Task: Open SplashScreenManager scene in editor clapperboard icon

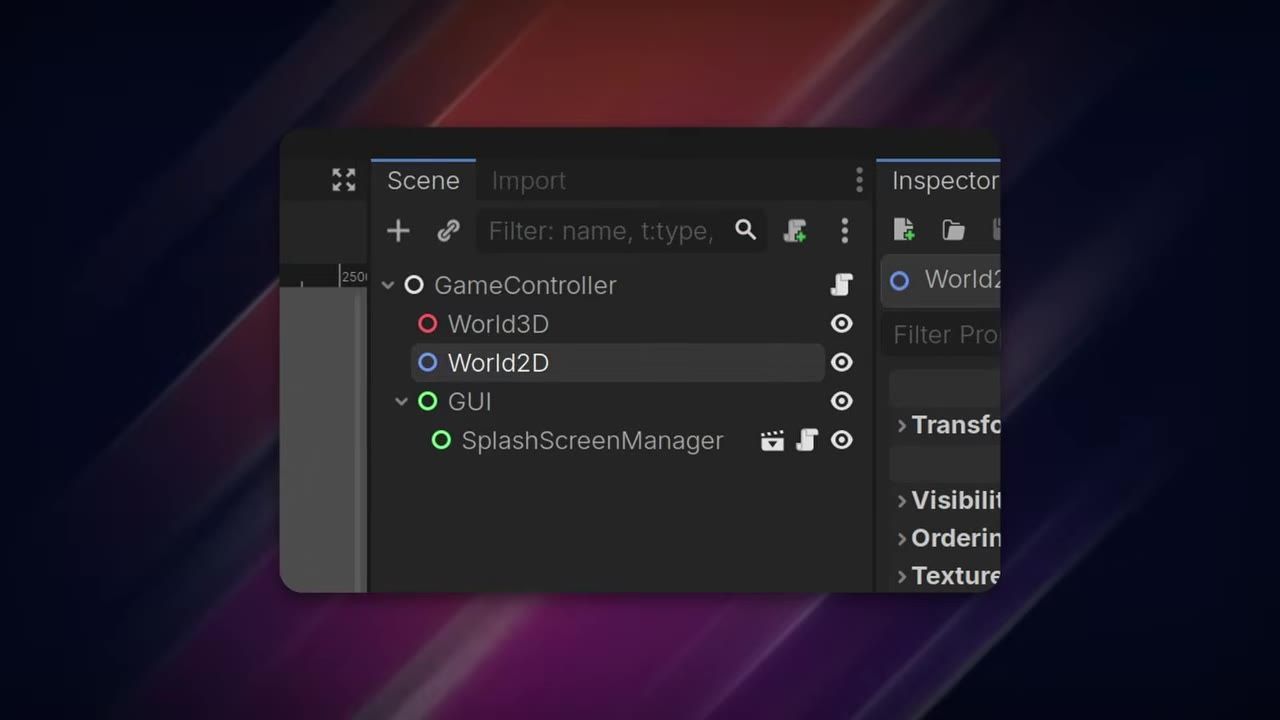Action: (772, 440)
